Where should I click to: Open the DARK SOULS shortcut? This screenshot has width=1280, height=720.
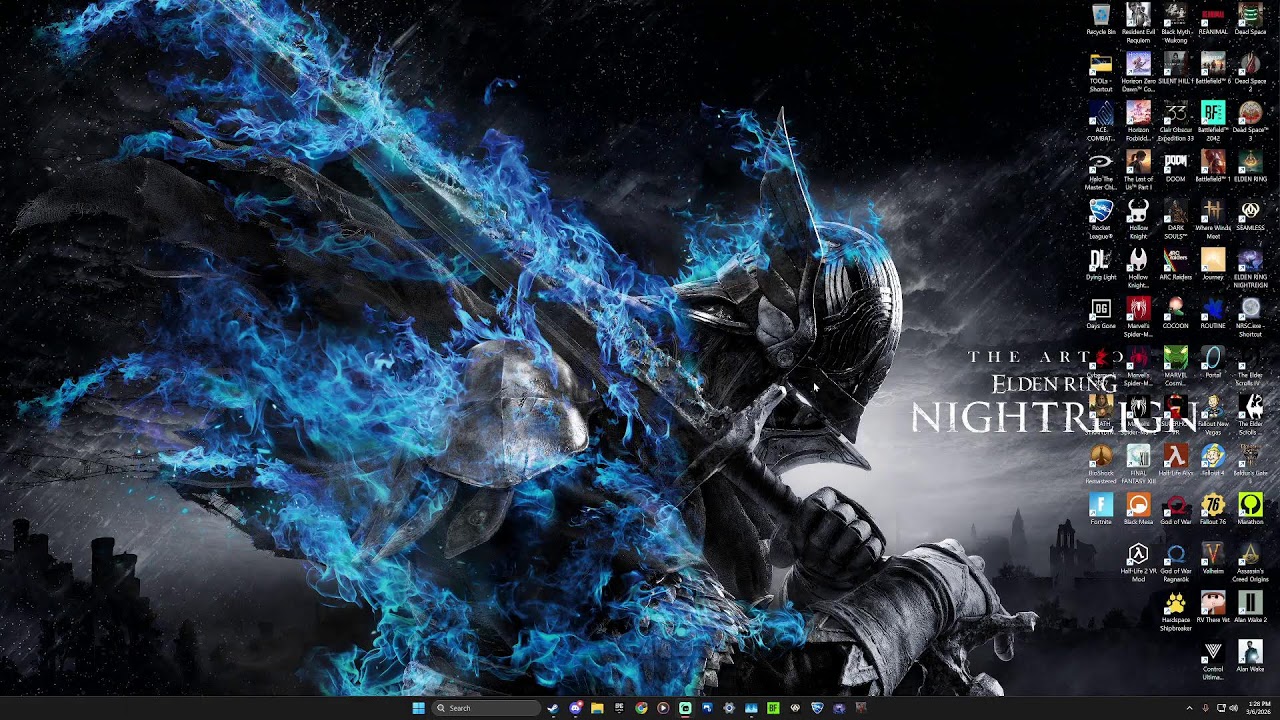pyautogui.click(x=1176, y=219)
